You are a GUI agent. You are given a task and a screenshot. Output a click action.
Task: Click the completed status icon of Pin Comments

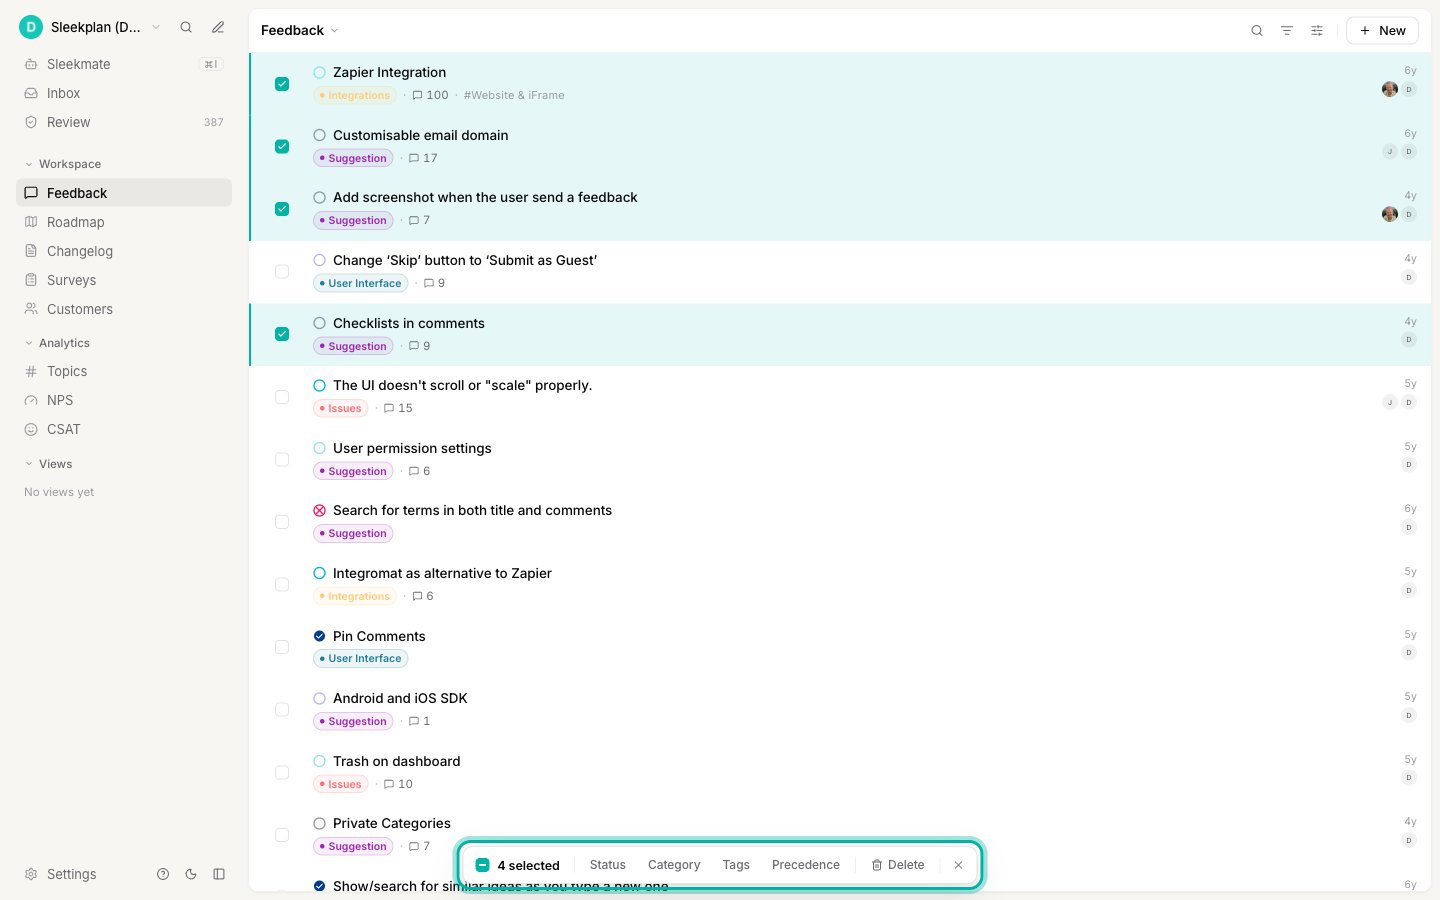tap(320, 636)
